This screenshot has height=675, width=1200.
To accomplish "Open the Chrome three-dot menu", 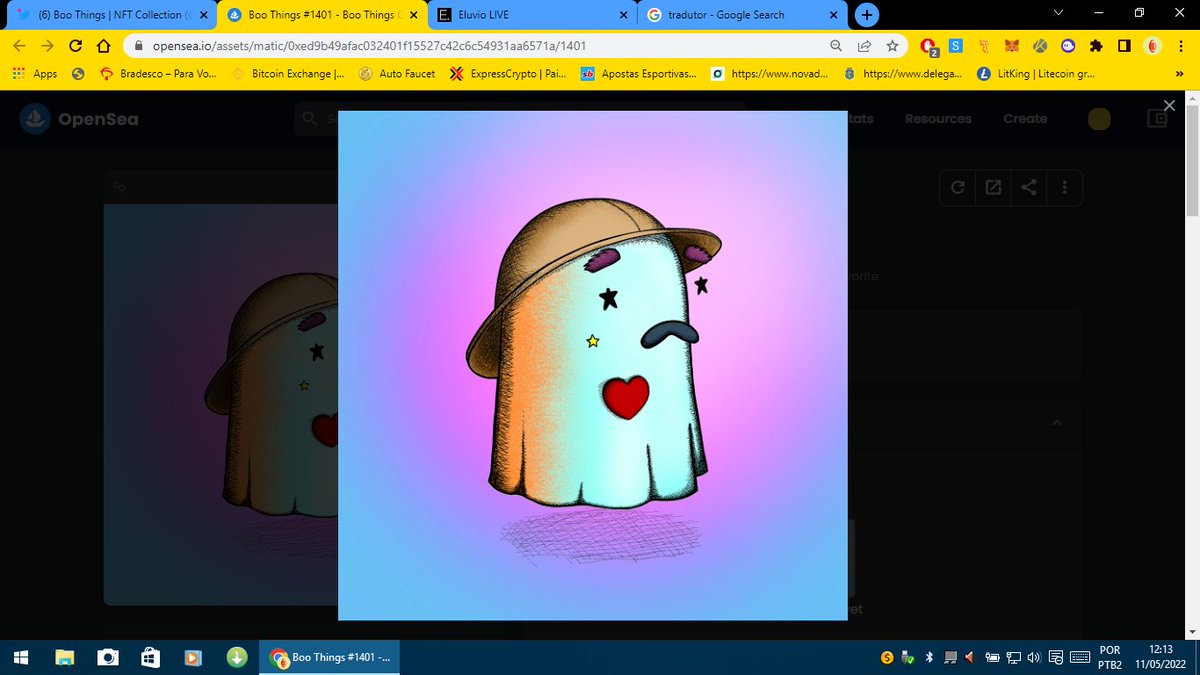I will [1180, 46].
